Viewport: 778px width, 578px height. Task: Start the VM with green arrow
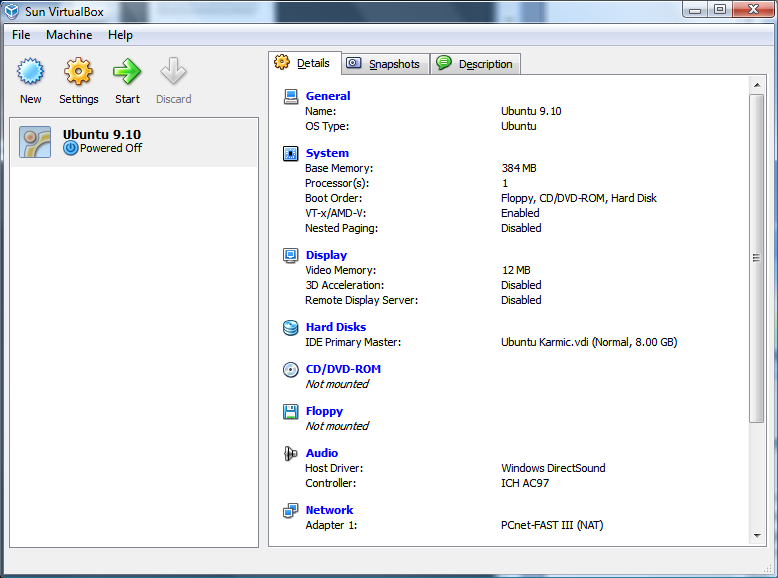click(127, 71)
